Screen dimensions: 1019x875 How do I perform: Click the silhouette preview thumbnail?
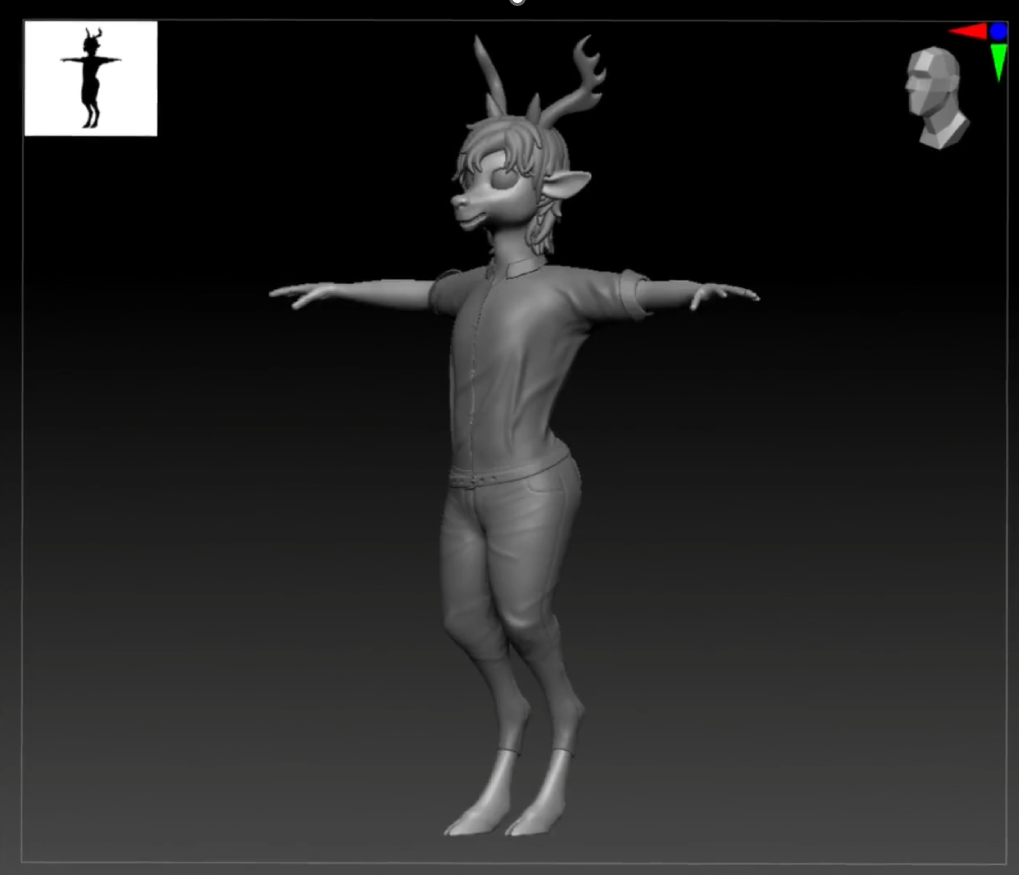[x=91, y=78]
